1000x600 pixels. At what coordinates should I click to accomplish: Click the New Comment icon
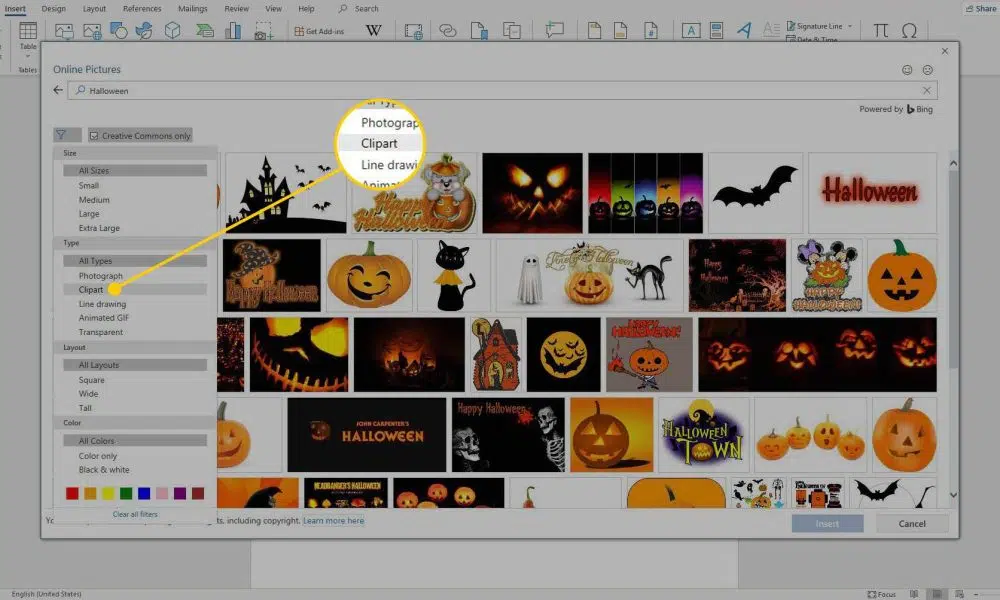(554, 30)
